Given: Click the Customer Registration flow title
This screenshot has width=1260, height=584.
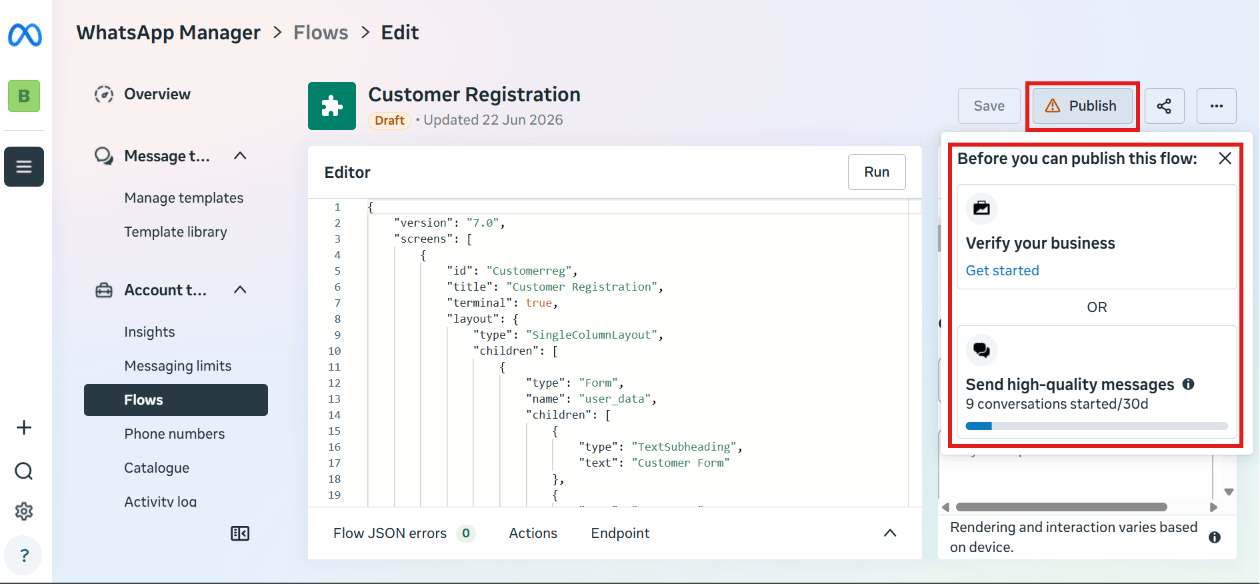Looking at the screenshot, I should tap(474, 95).
